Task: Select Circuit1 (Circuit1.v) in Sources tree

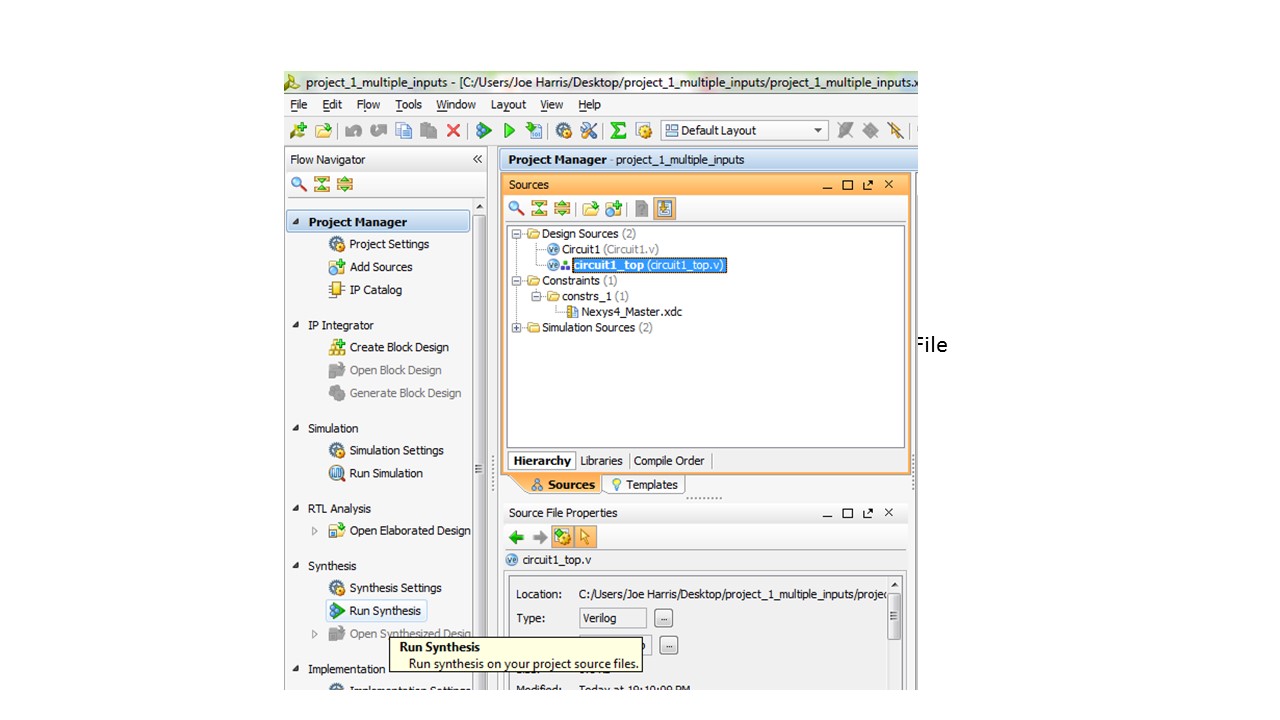Action: [602, 249]
